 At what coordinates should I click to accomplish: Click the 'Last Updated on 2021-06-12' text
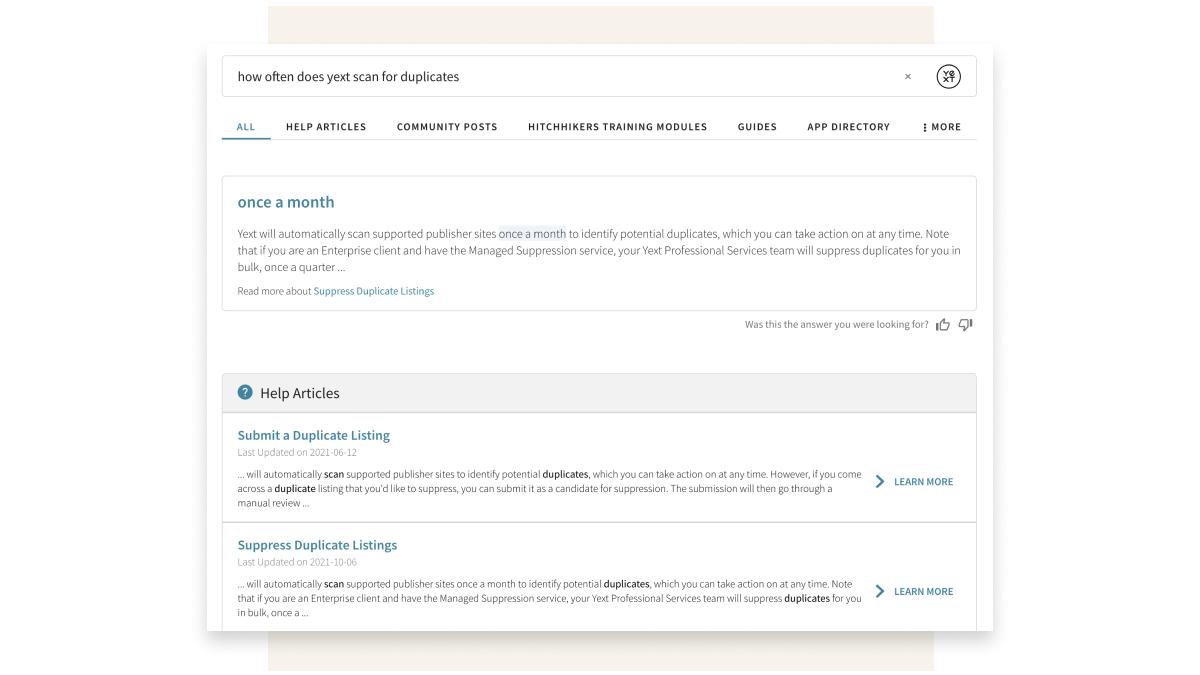297,453
